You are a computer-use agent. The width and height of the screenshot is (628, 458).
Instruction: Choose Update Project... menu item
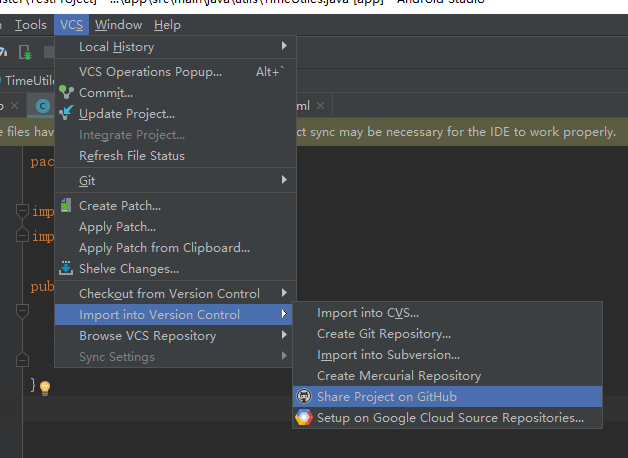tap(175, 114)
